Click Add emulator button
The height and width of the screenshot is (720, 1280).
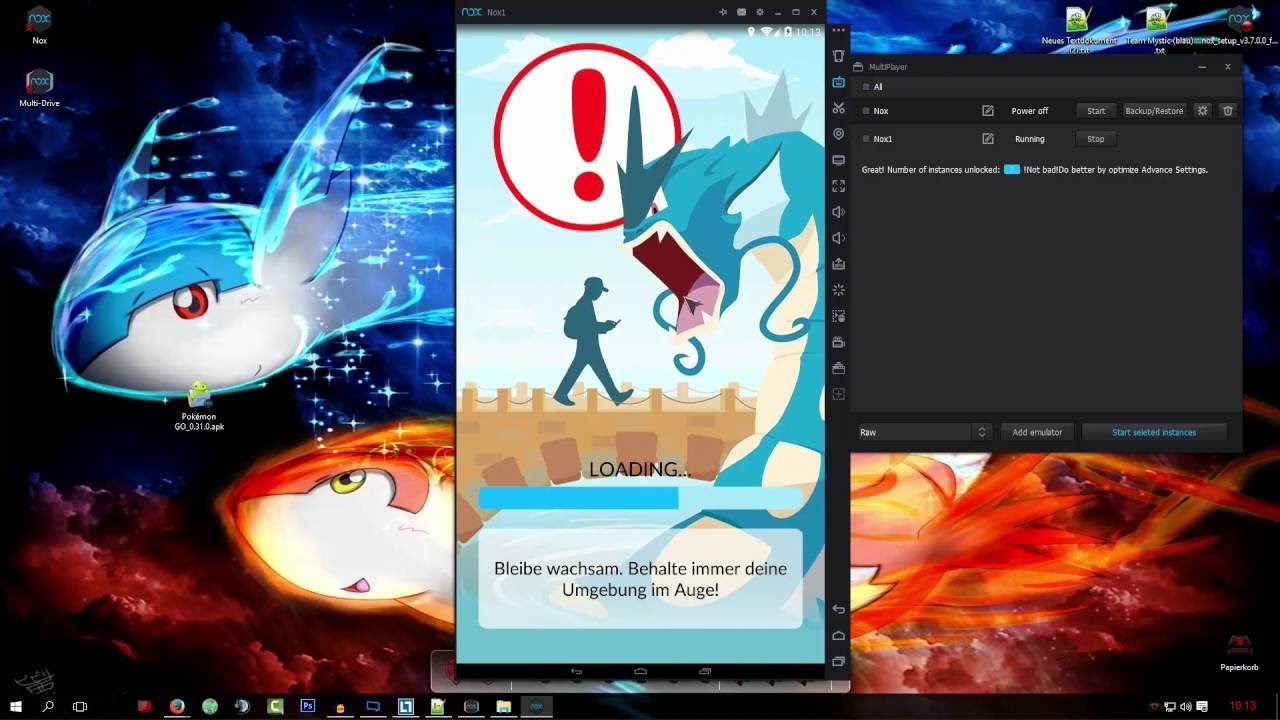(1037, 432)
